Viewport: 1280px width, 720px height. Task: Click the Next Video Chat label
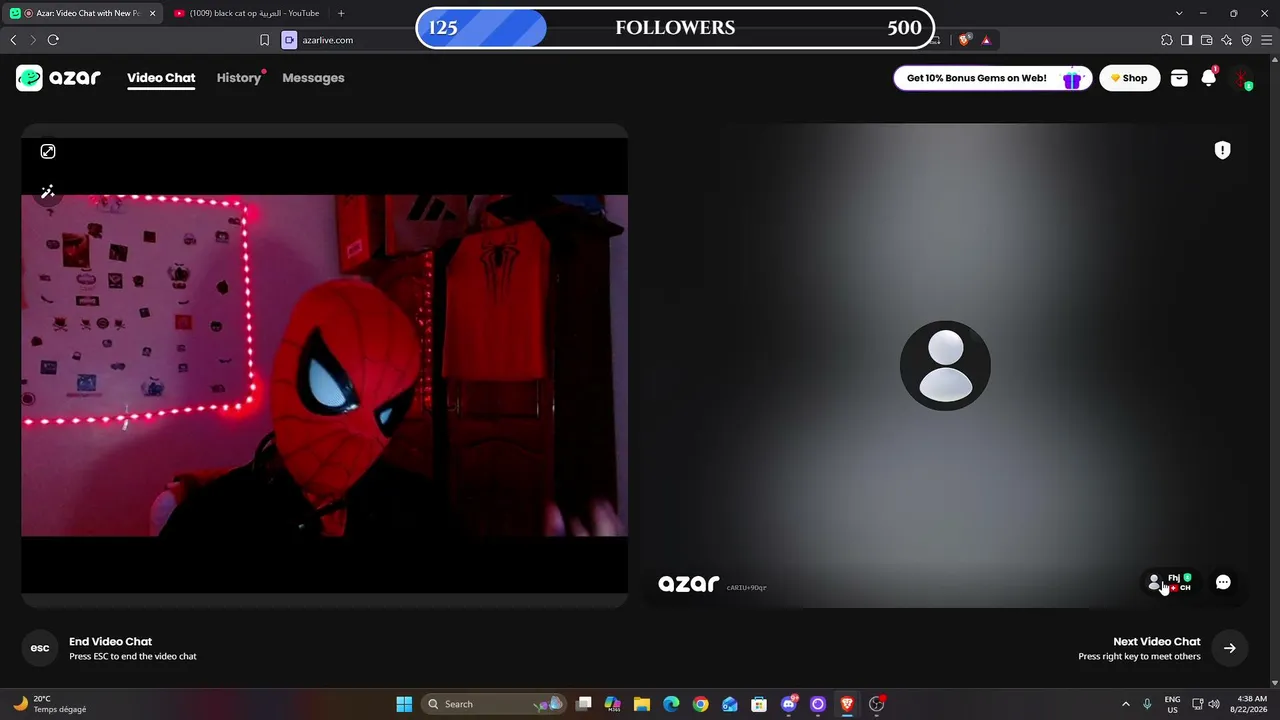pos(1157,642)
